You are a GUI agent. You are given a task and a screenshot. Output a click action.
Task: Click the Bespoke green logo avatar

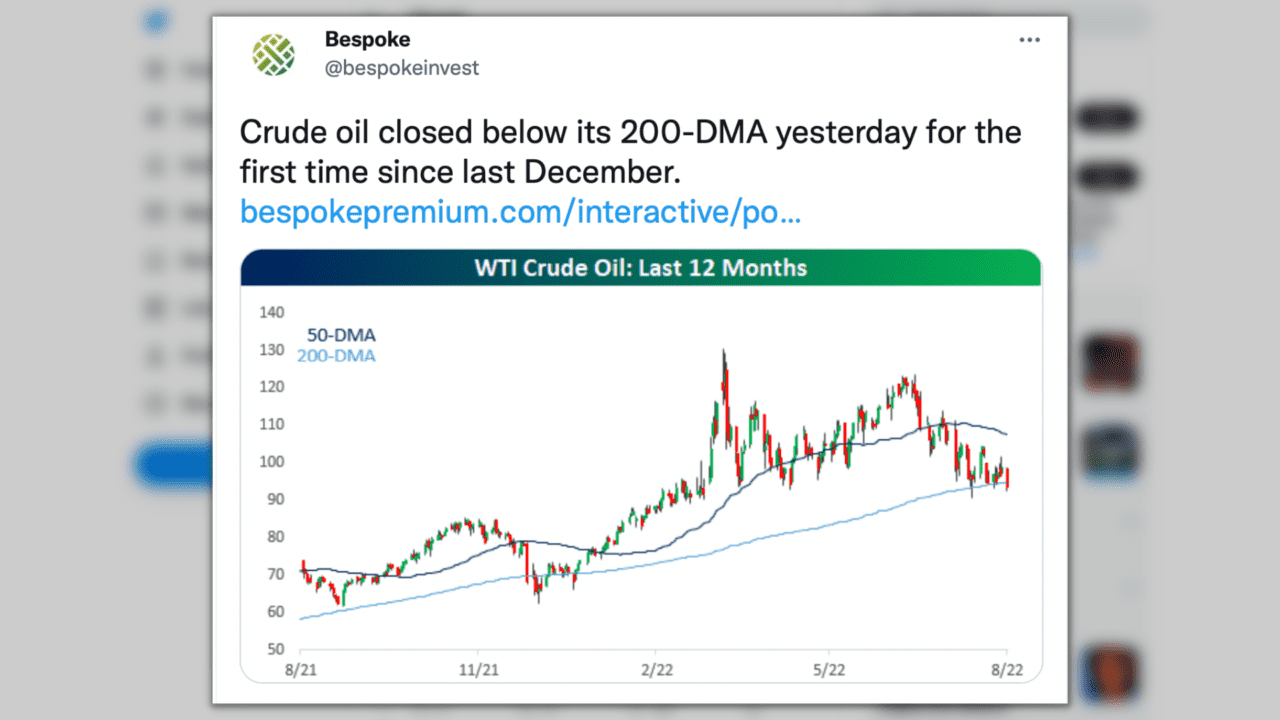(x=273, y=55)
